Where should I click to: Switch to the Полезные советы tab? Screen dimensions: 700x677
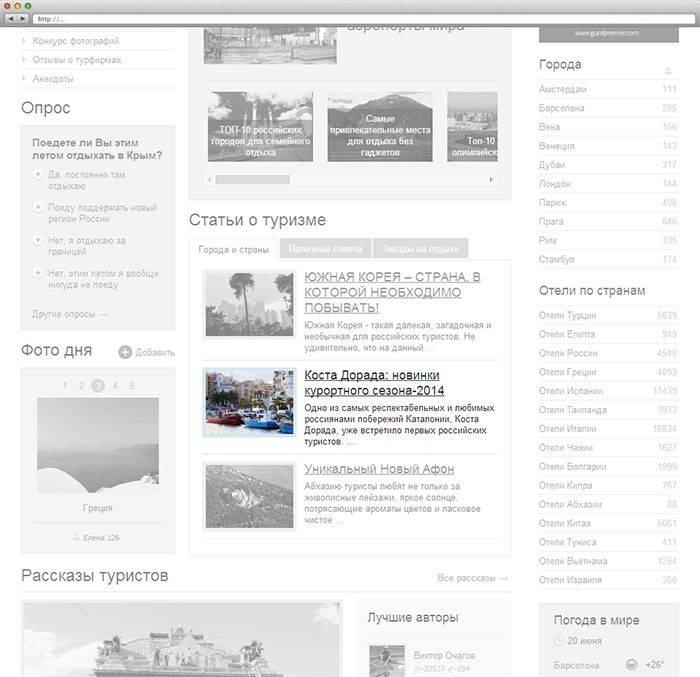coord(325,249)
